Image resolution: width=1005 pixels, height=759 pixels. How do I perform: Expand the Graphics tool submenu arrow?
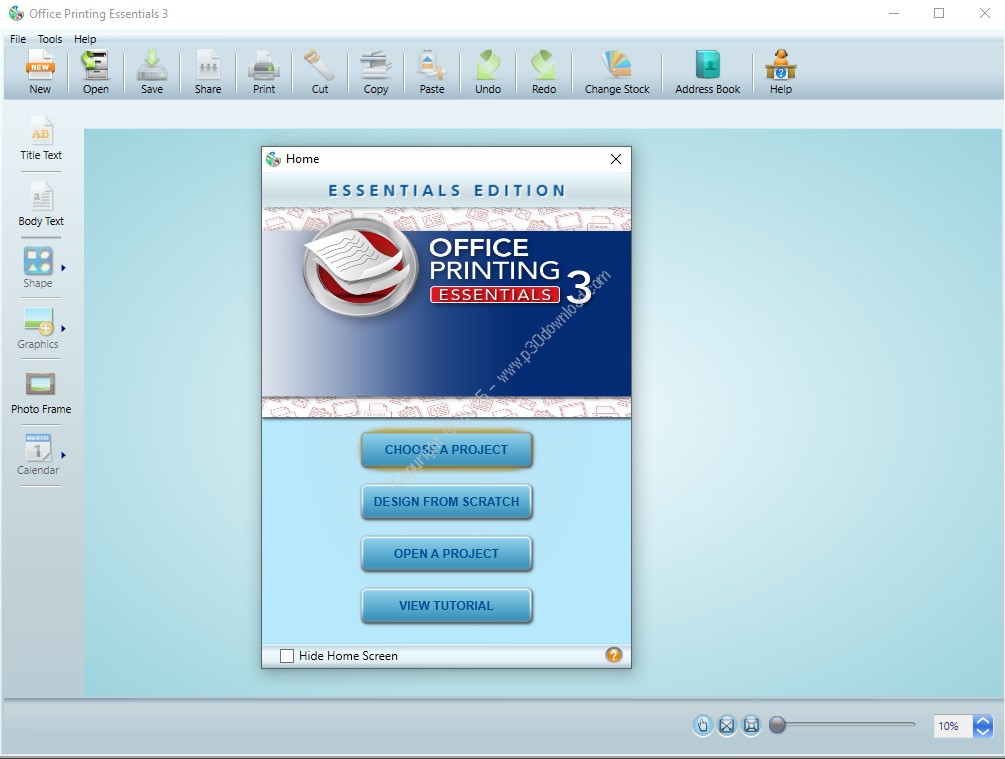click(63, 328)
